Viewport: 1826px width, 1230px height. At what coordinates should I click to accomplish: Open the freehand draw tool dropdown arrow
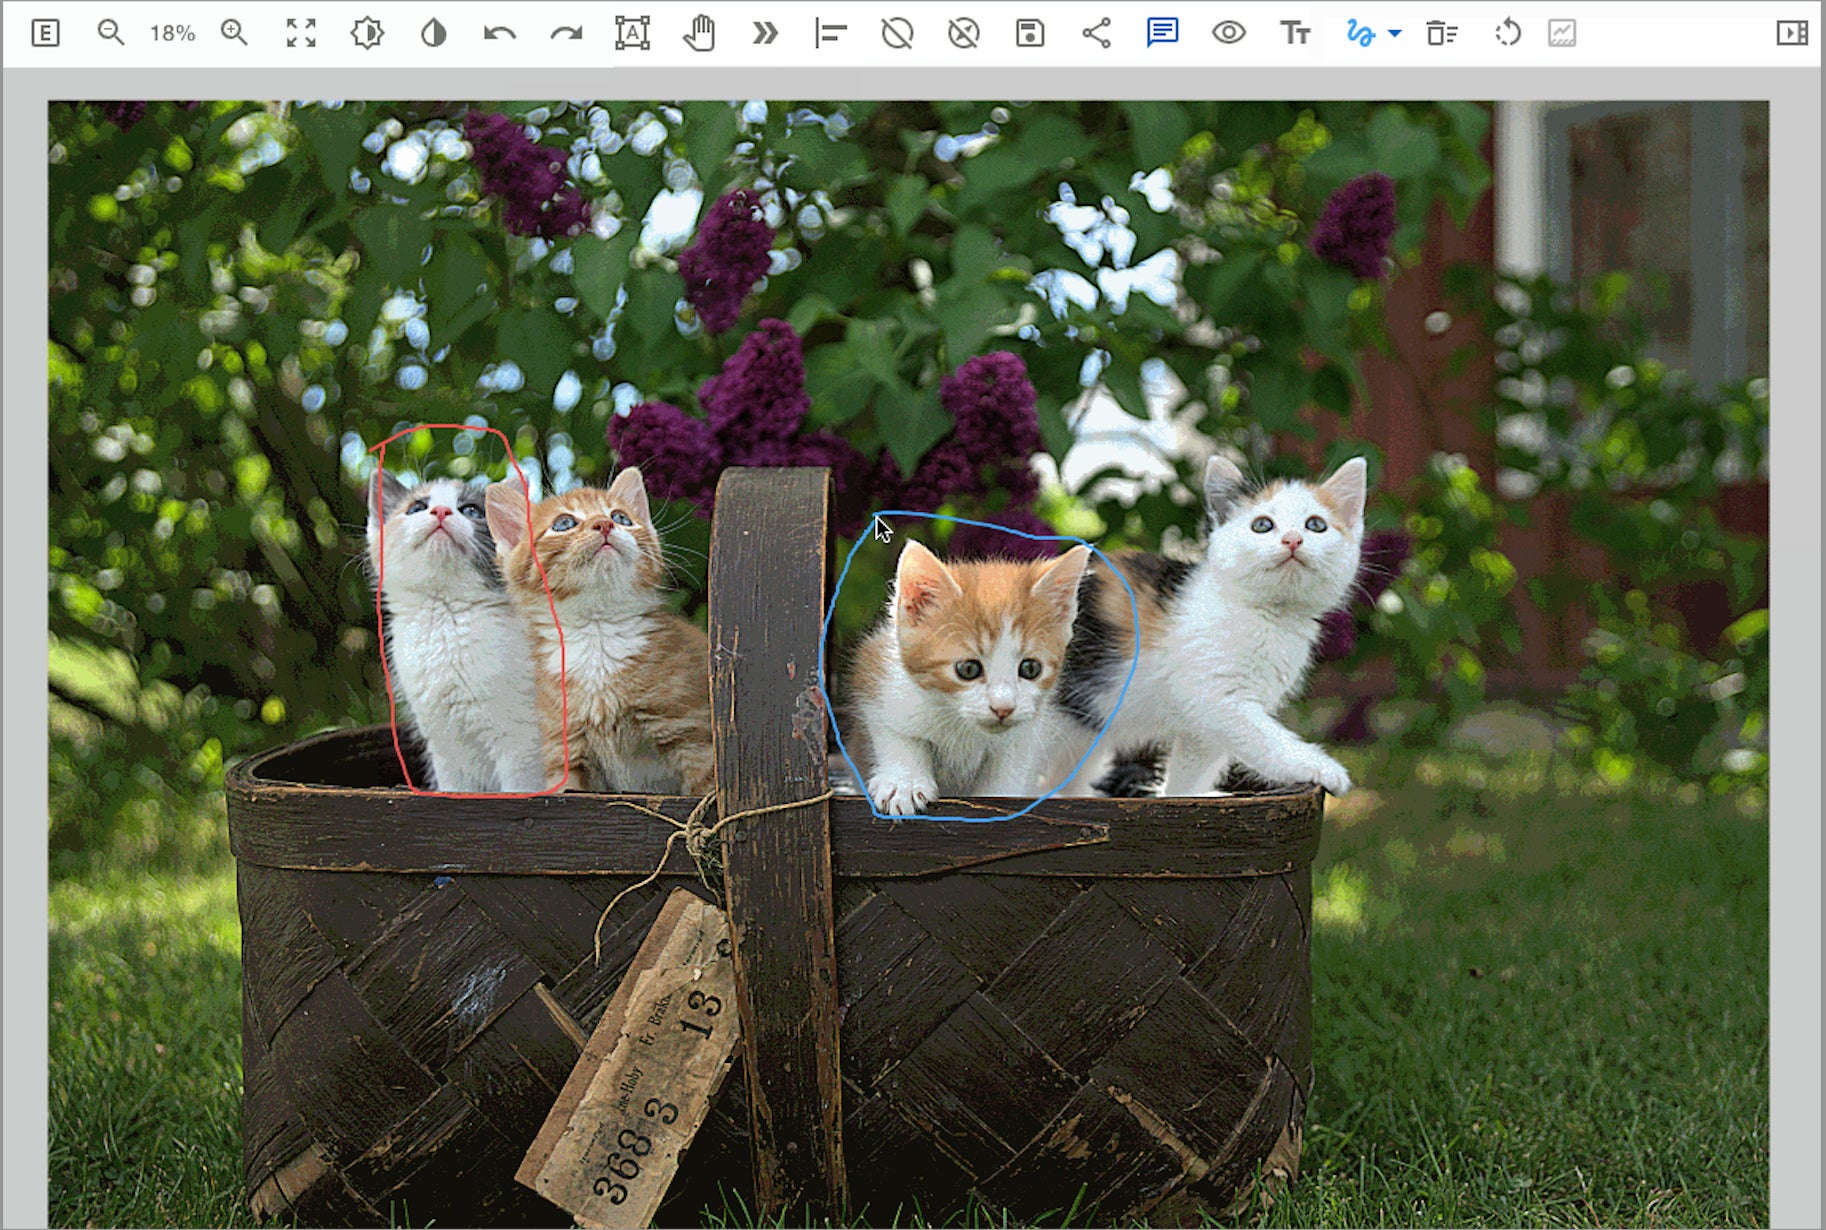pos(1395,33)
